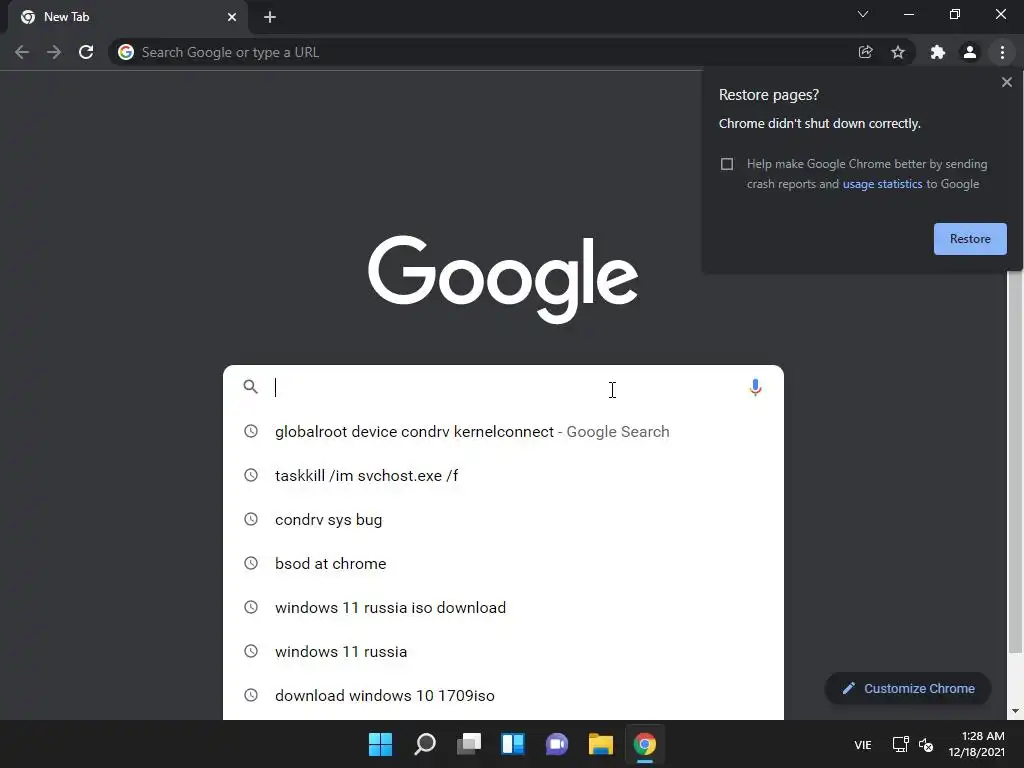Click Customize Chrome button
1024x768 pixels.
(908, 688)
